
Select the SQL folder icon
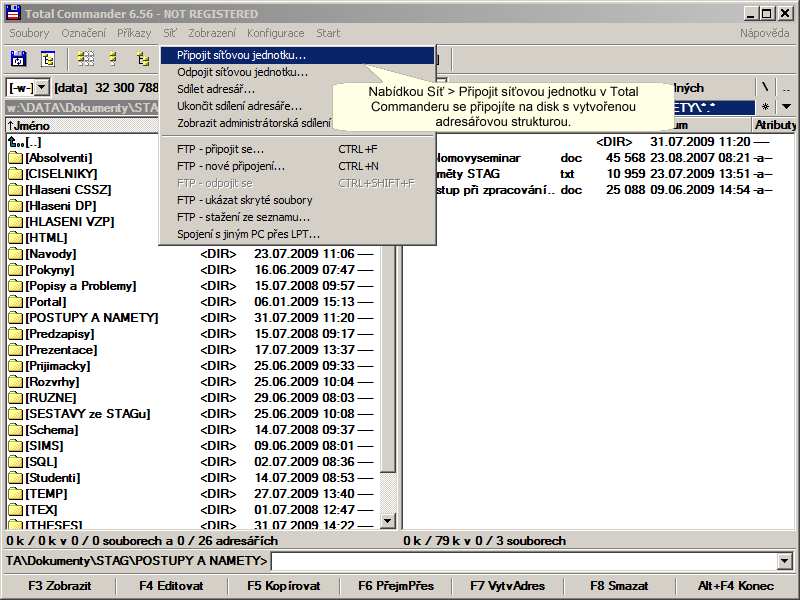[x=16, y=462]
